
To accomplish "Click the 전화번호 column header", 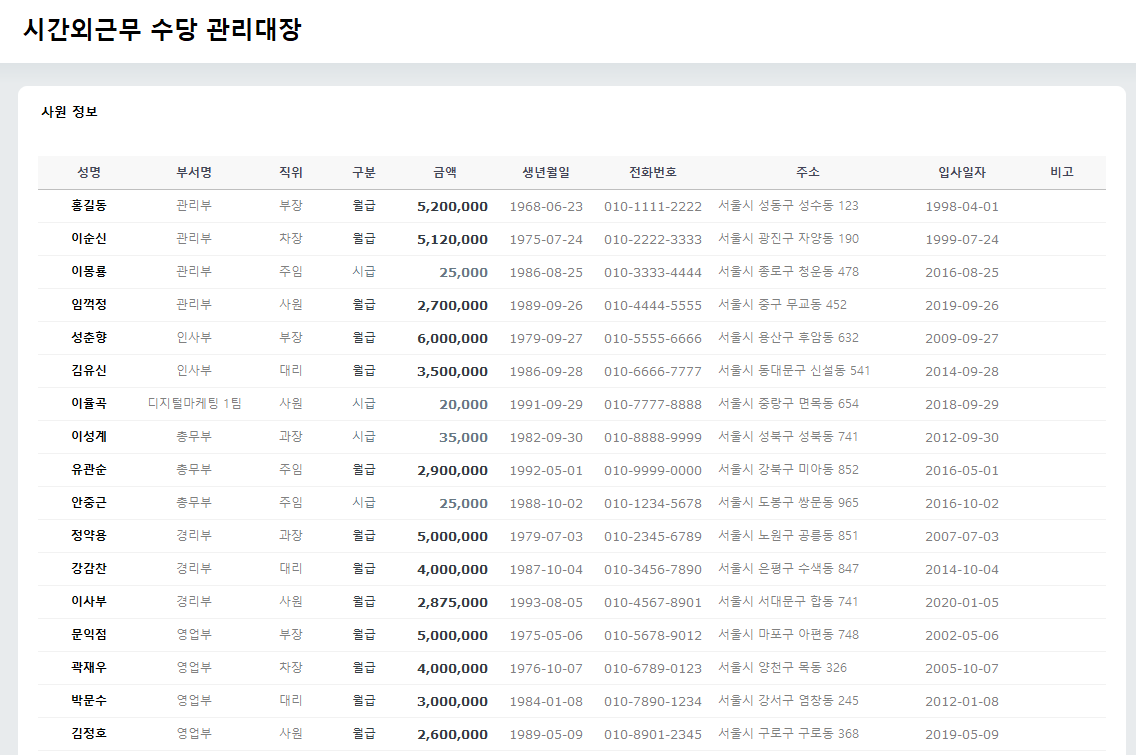I will click(653, 172).
